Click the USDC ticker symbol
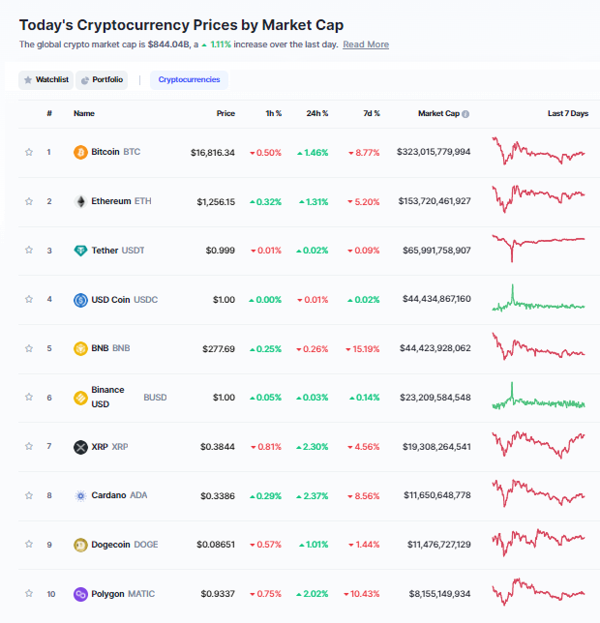This screenshot has height=623, width=600. click(145, 300)
